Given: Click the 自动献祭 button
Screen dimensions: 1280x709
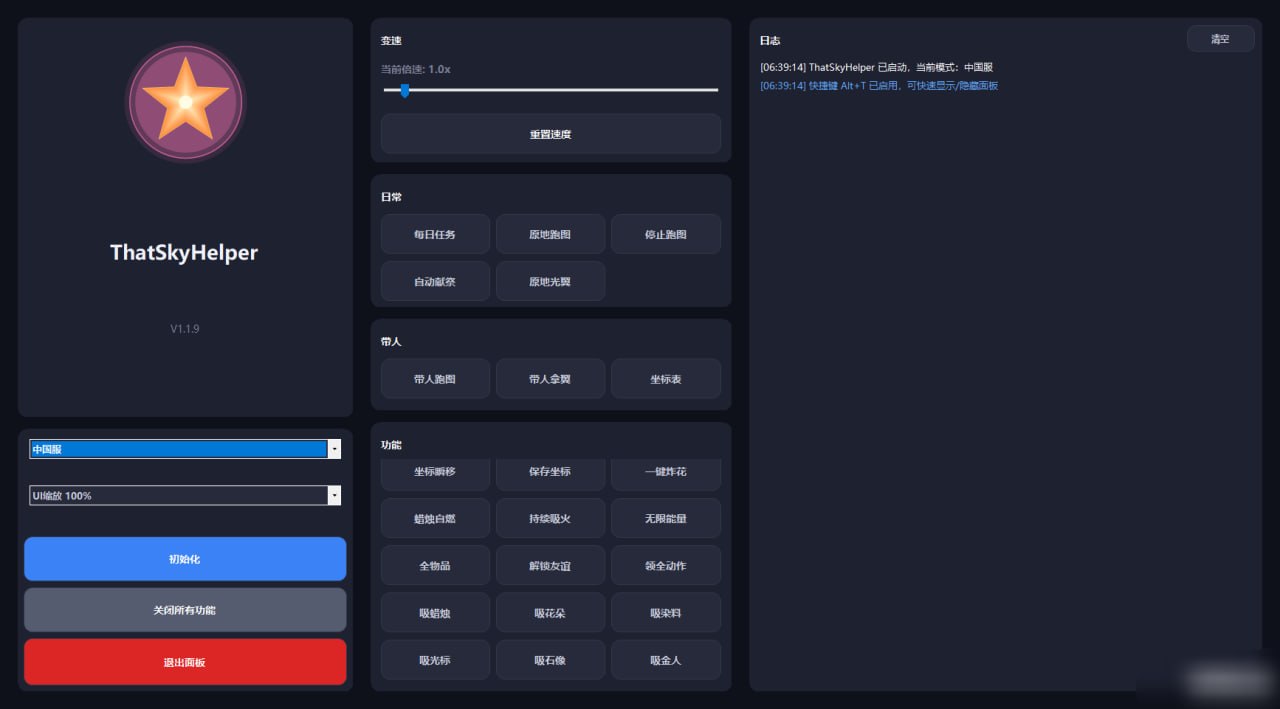Looking at the screenshot, I should (435, 281).
